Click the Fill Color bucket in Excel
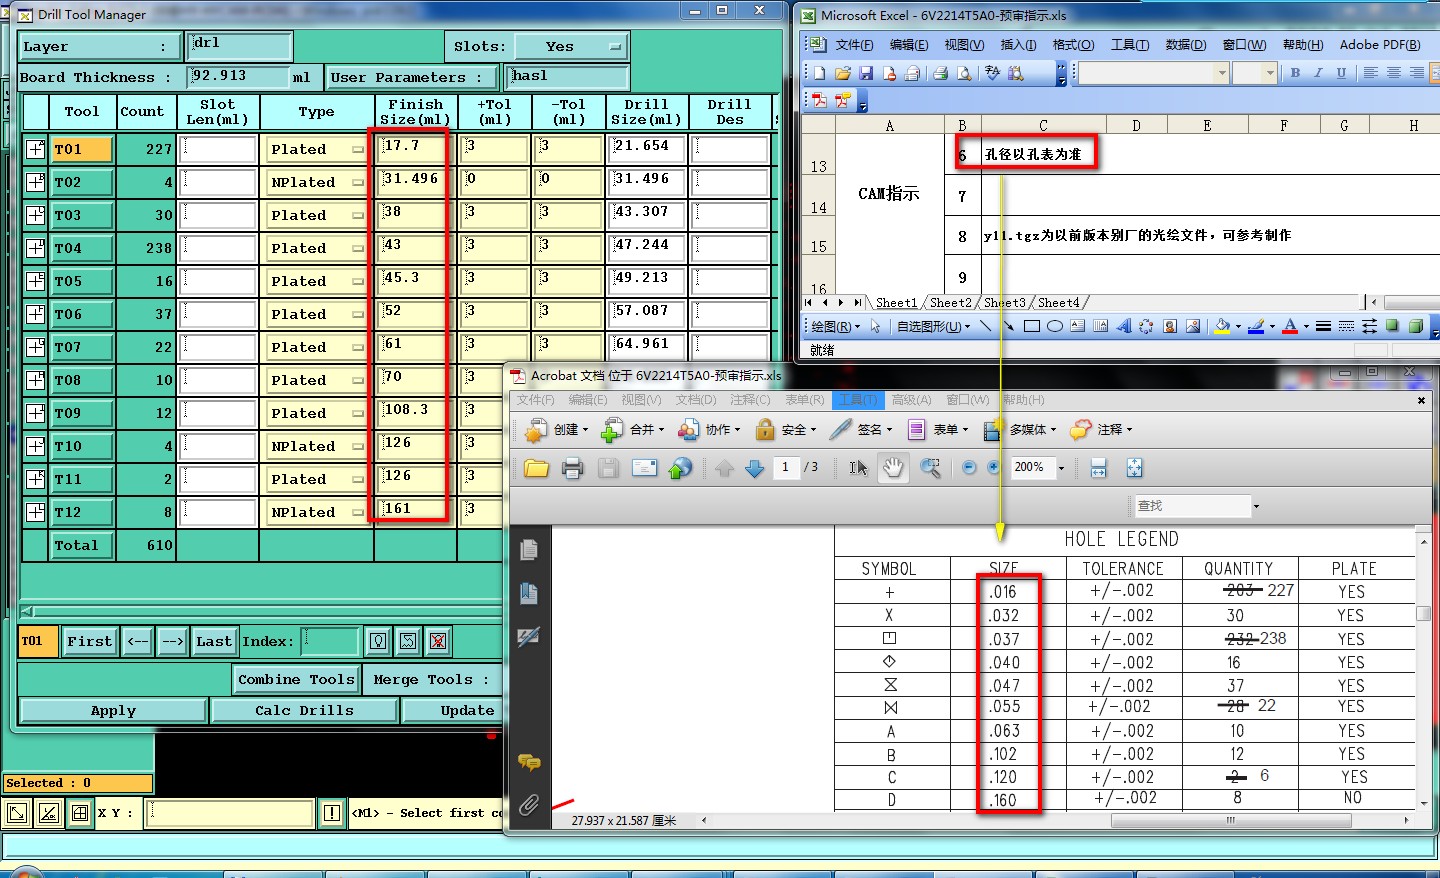Screen dimensions: 1440x878 click(1221, 326)
